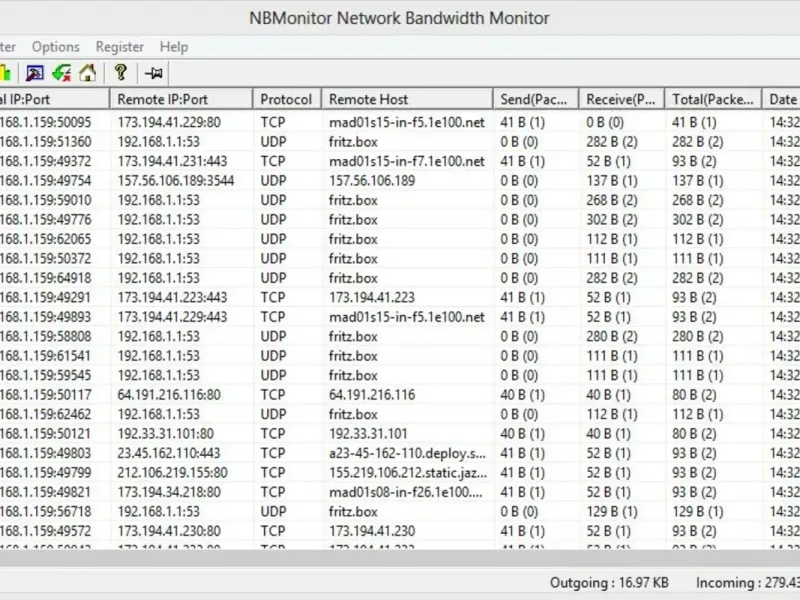The height and width of the screenshot is (600, 800).
Task: Select the row with local port 168.1.159:51360
Action: click(400, 142)
